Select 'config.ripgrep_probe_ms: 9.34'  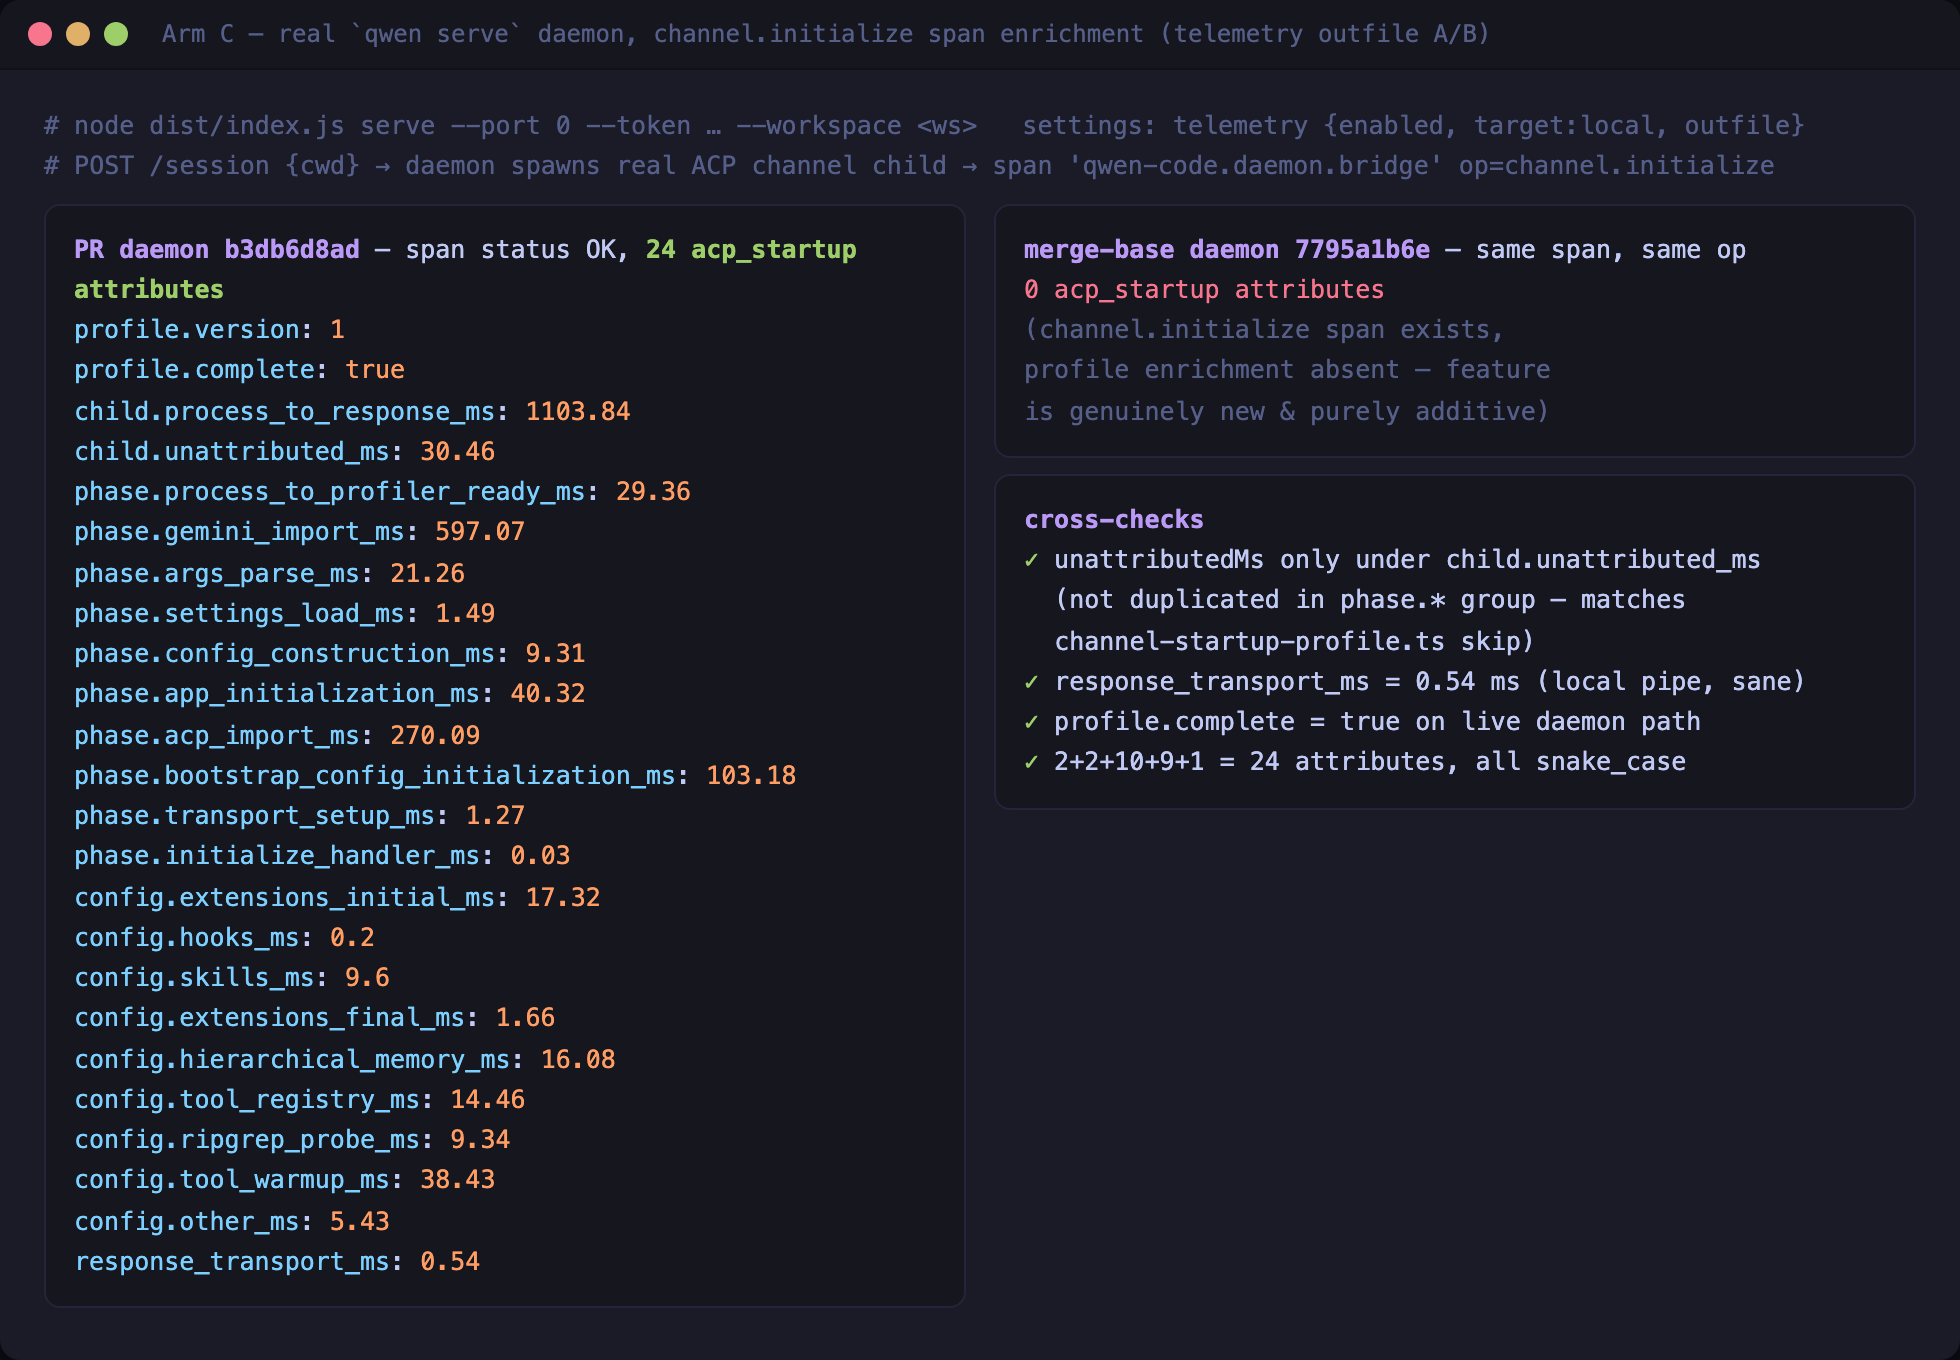pyautogui.click(x=293, y=1139)
